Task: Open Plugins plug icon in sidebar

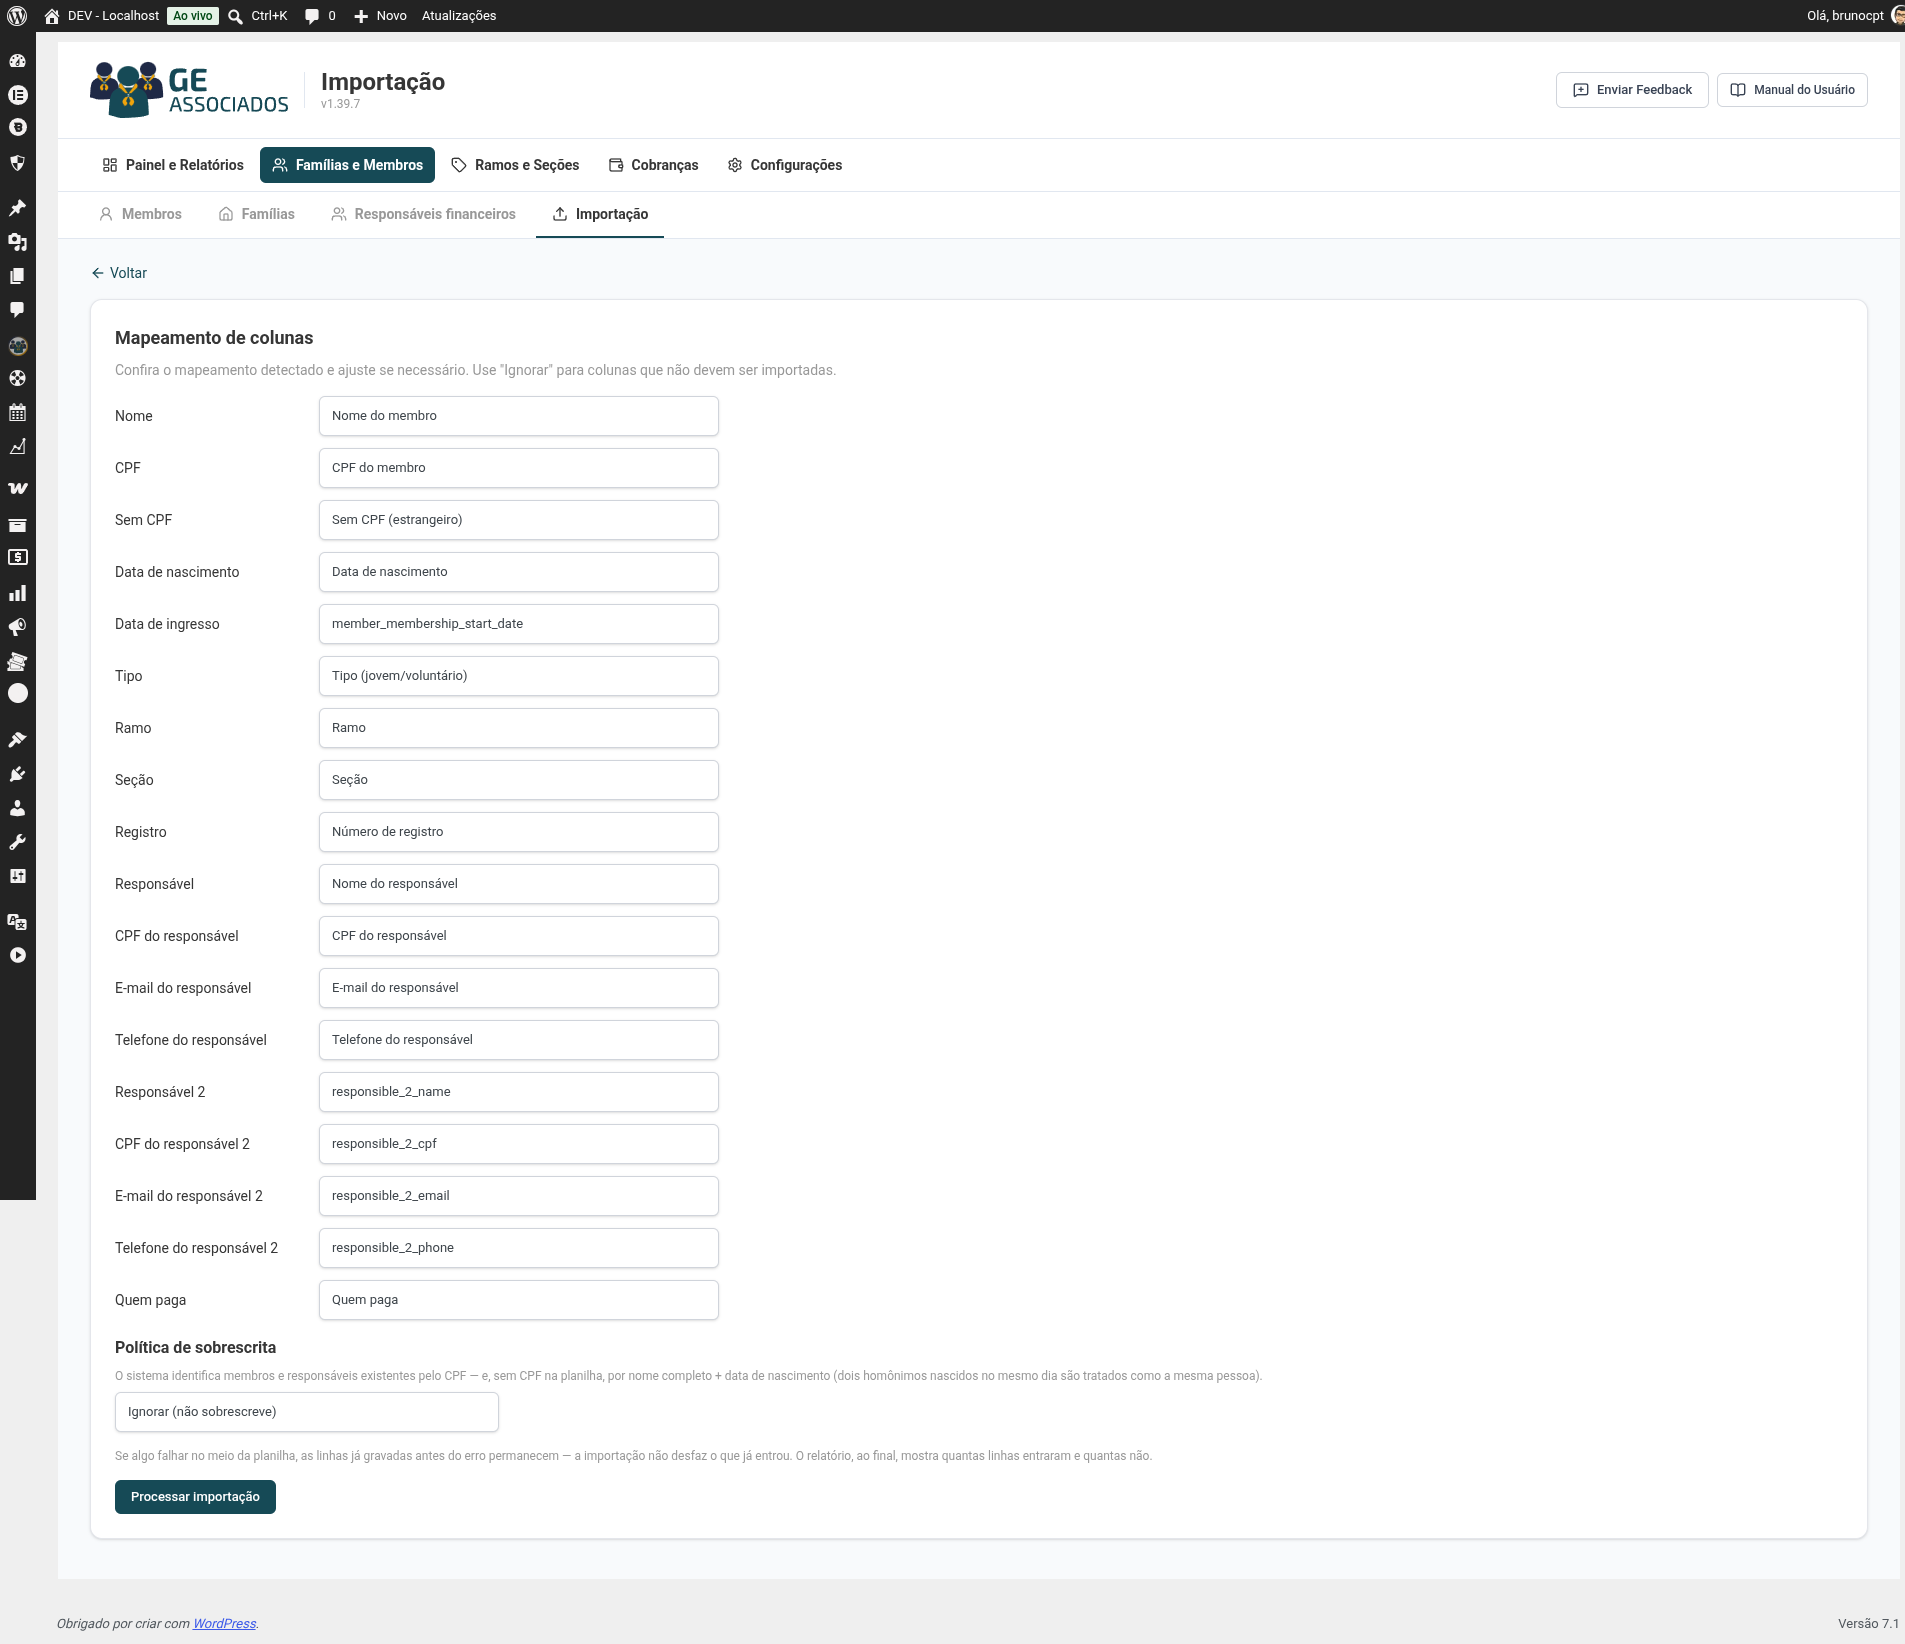Action: pyautogui.click(x=17, y=774)
